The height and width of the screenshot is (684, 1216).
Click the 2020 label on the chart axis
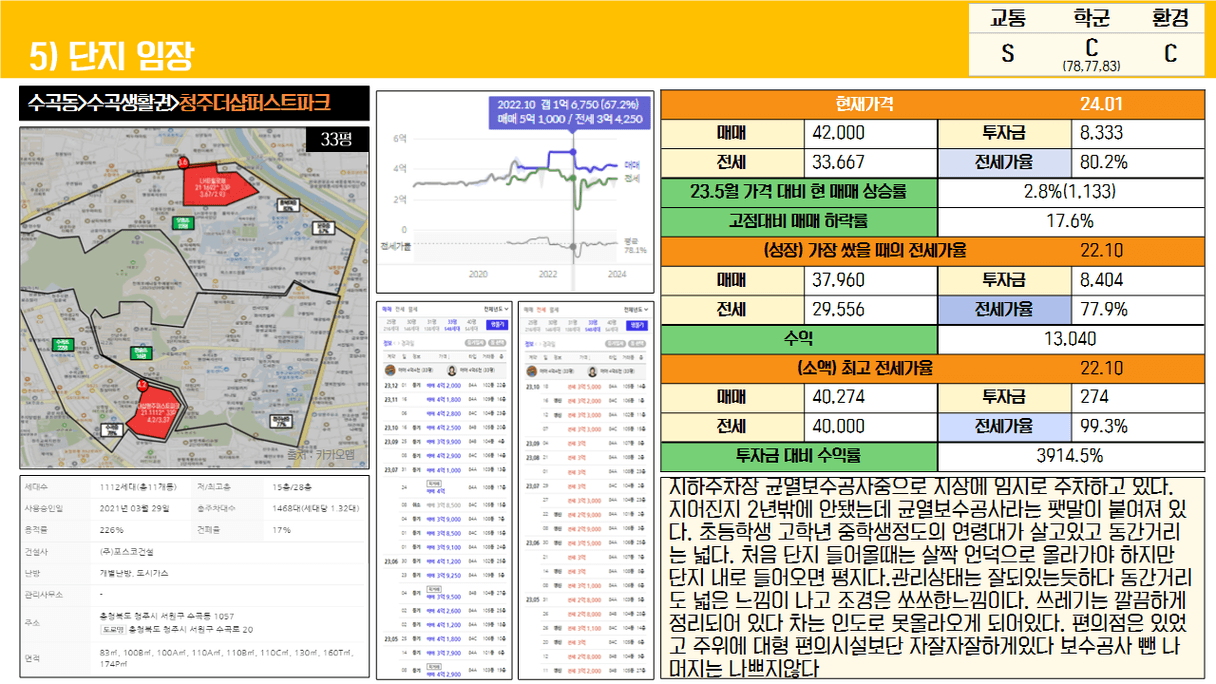pos(478,274)
